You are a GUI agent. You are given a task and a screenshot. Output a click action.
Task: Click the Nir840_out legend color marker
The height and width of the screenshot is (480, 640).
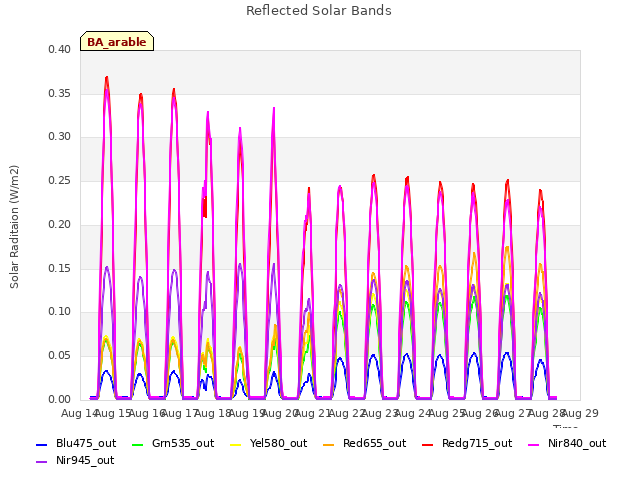pos(533,444)
